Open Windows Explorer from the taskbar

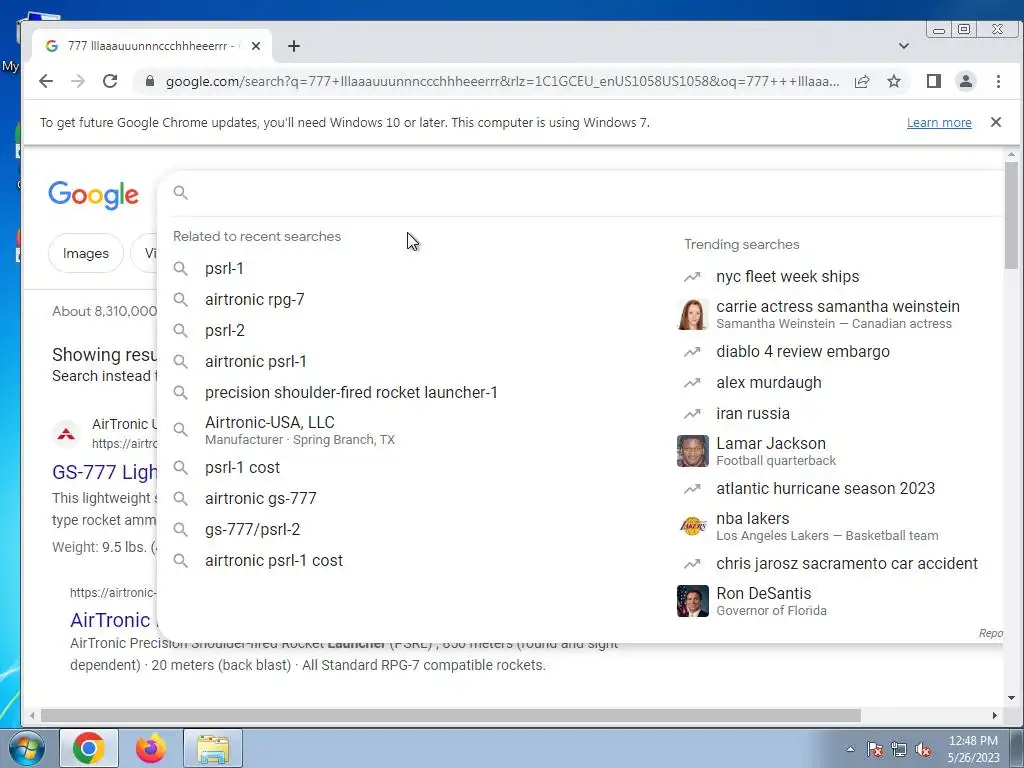click(213, 748)
